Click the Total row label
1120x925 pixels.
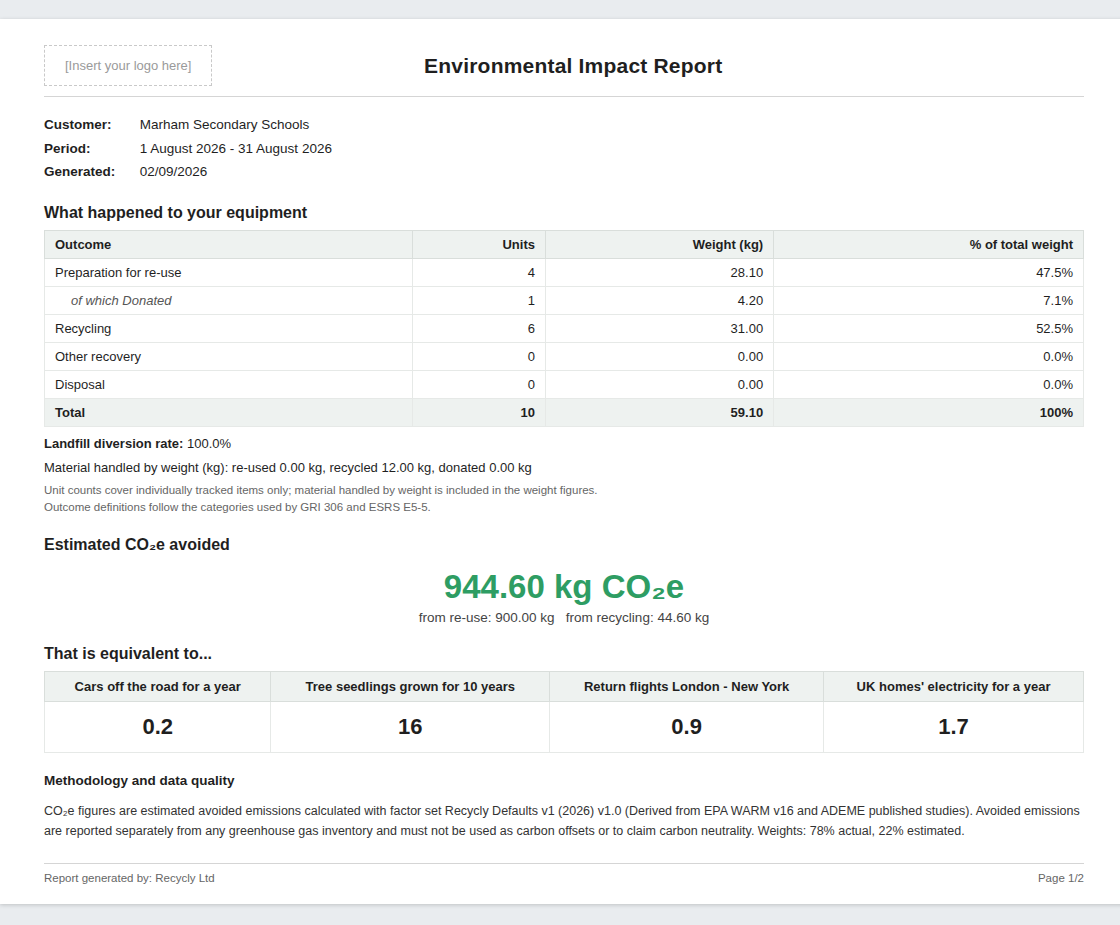pos(70,412)
